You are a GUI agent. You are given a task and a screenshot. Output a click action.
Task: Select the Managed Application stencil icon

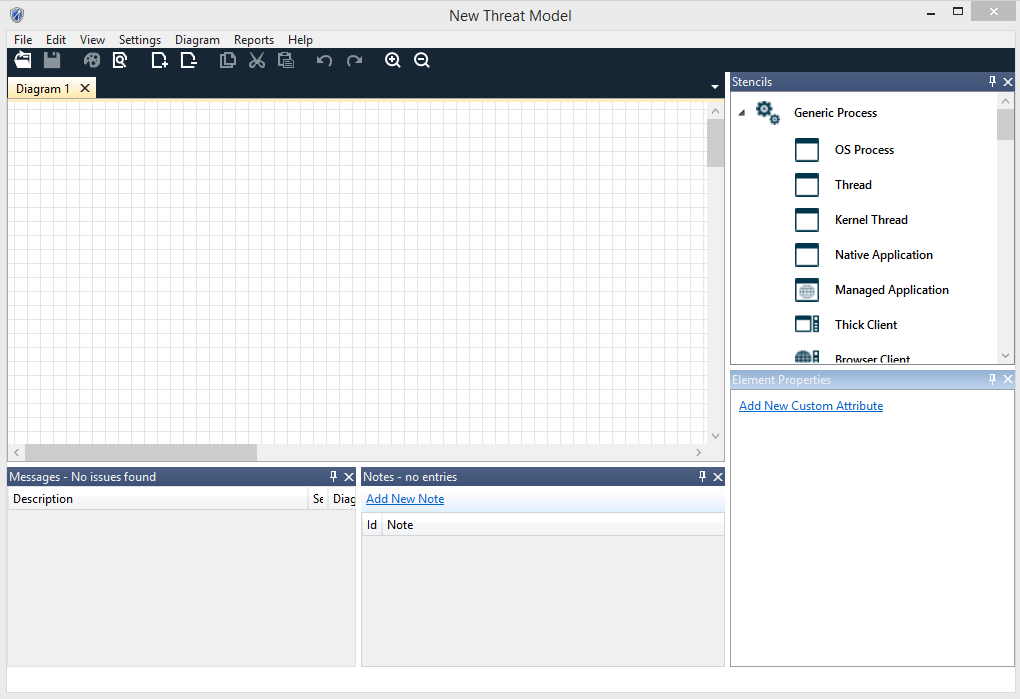[807, 290]
